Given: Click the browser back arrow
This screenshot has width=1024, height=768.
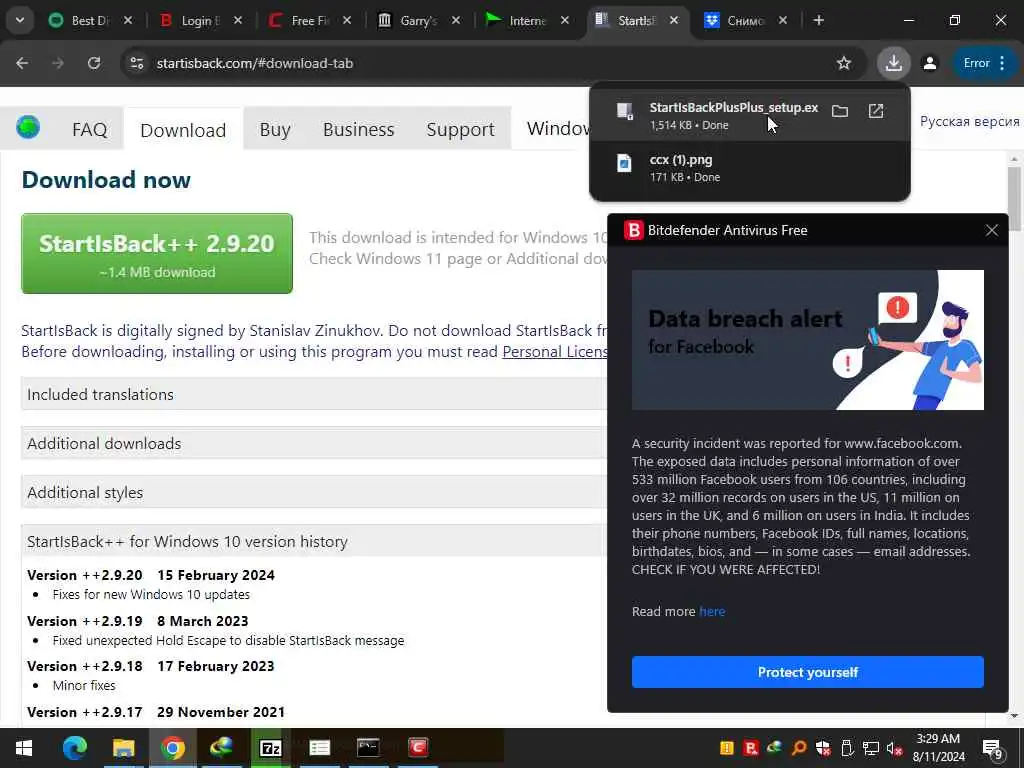Looking at the screenshot, I should tap(22, 63).
